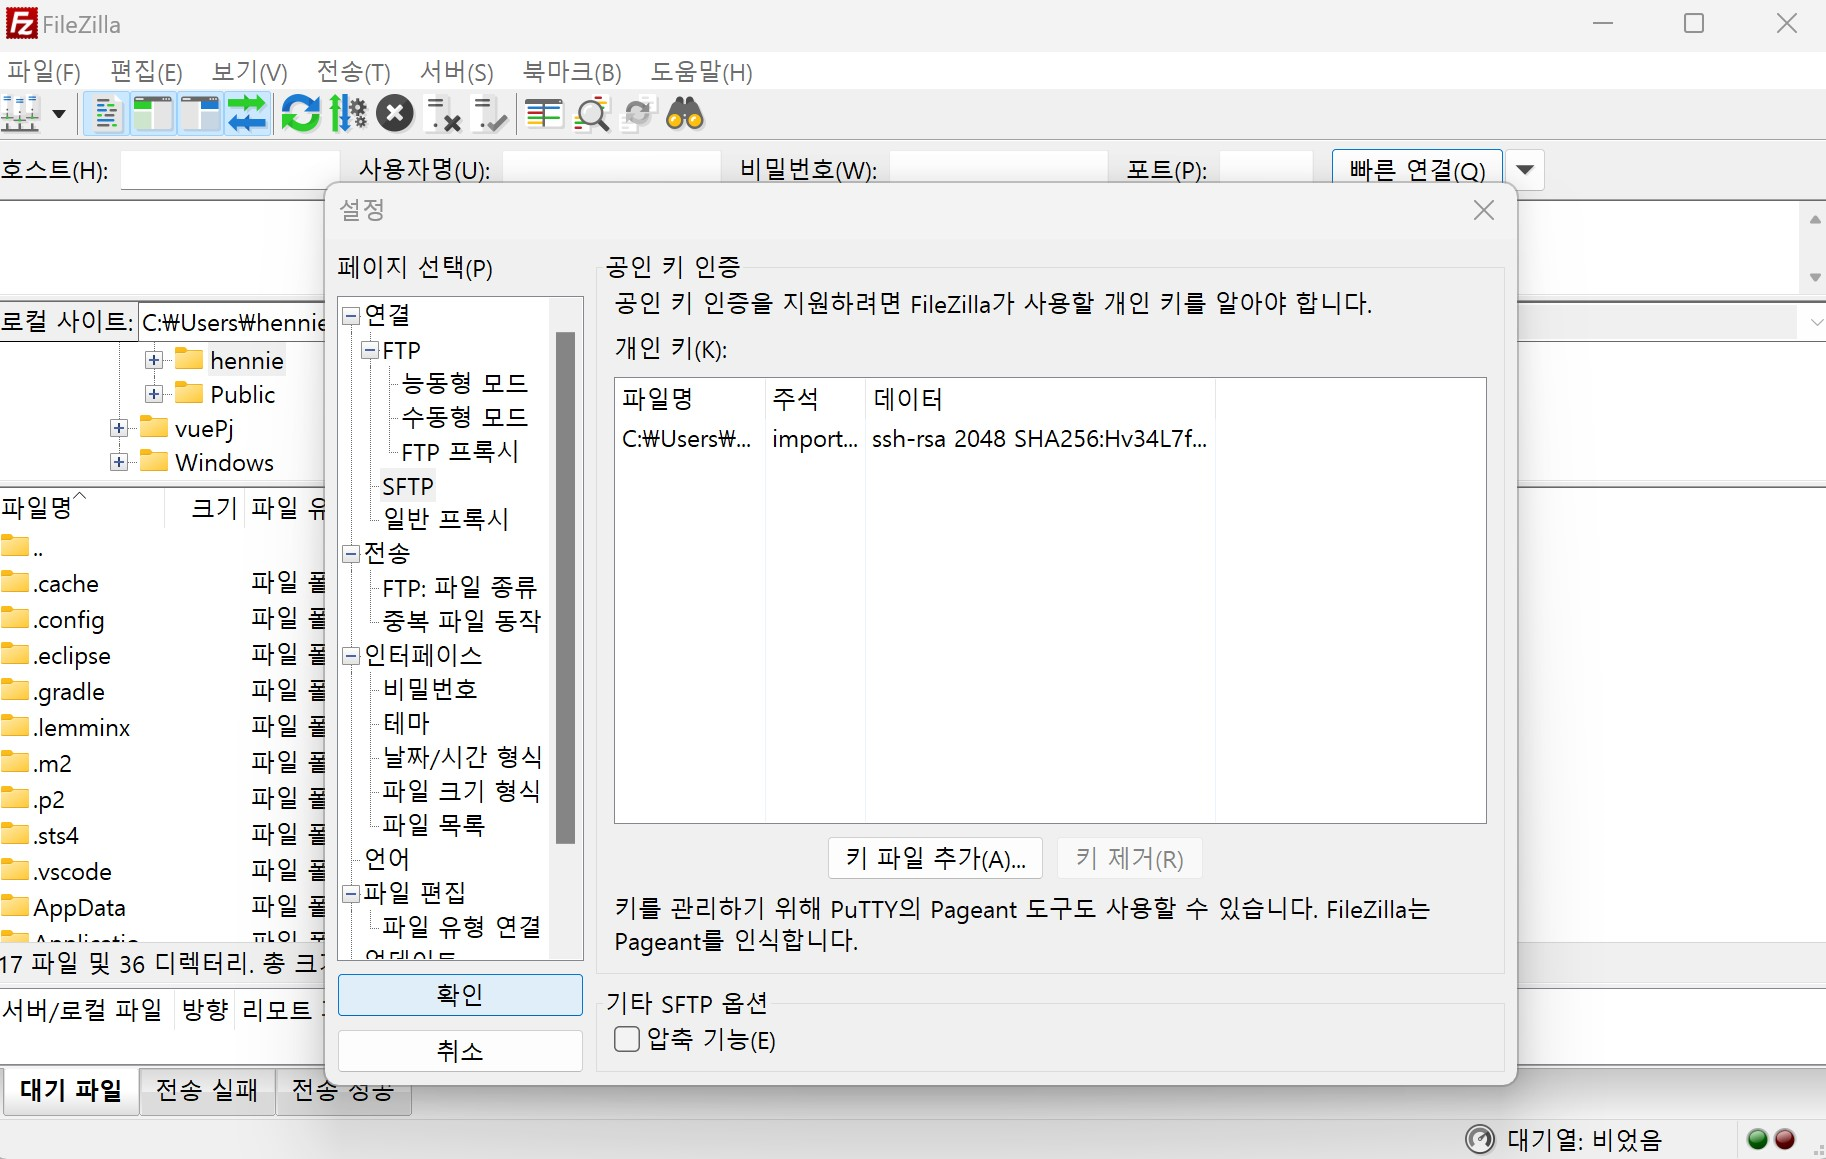Click the 비밀번호 input field

point(998,169)
